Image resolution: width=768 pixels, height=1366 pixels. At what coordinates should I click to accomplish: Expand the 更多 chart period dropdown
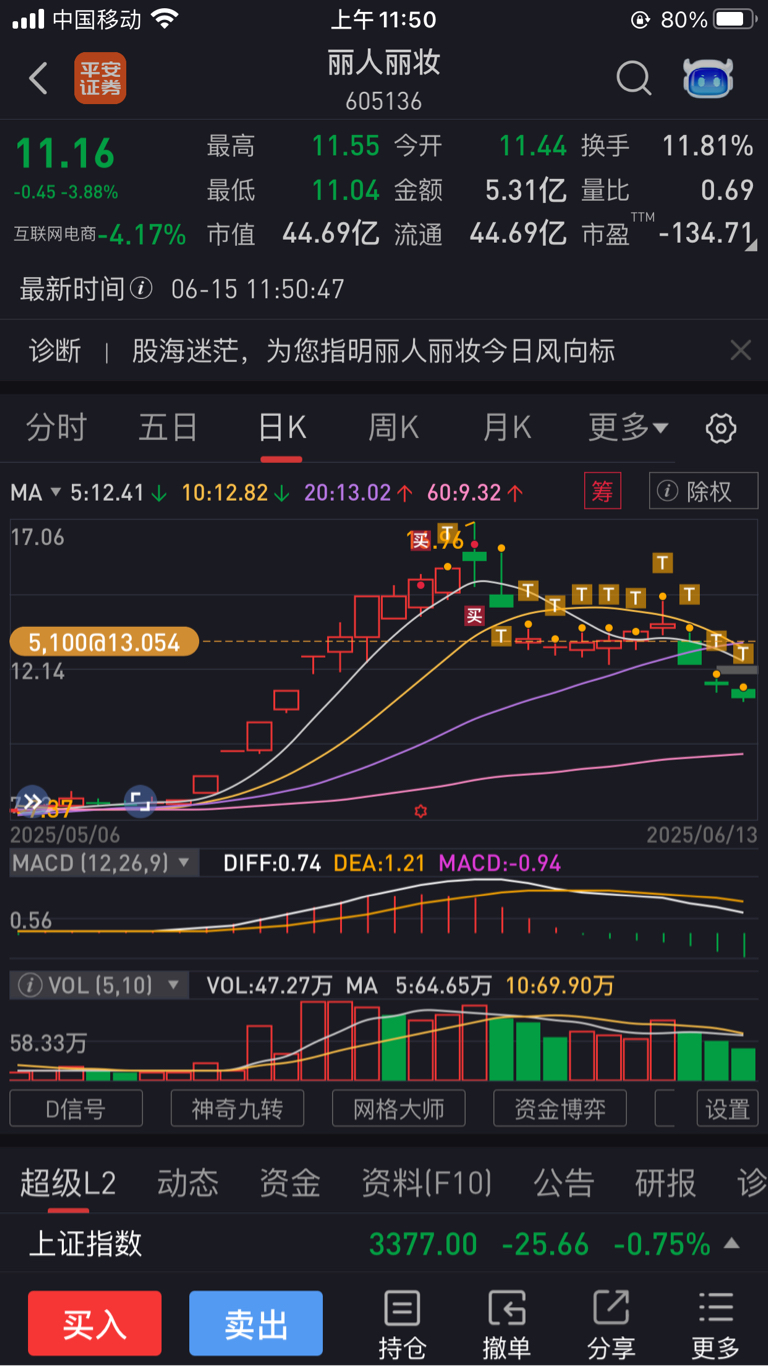pos(628,429)
